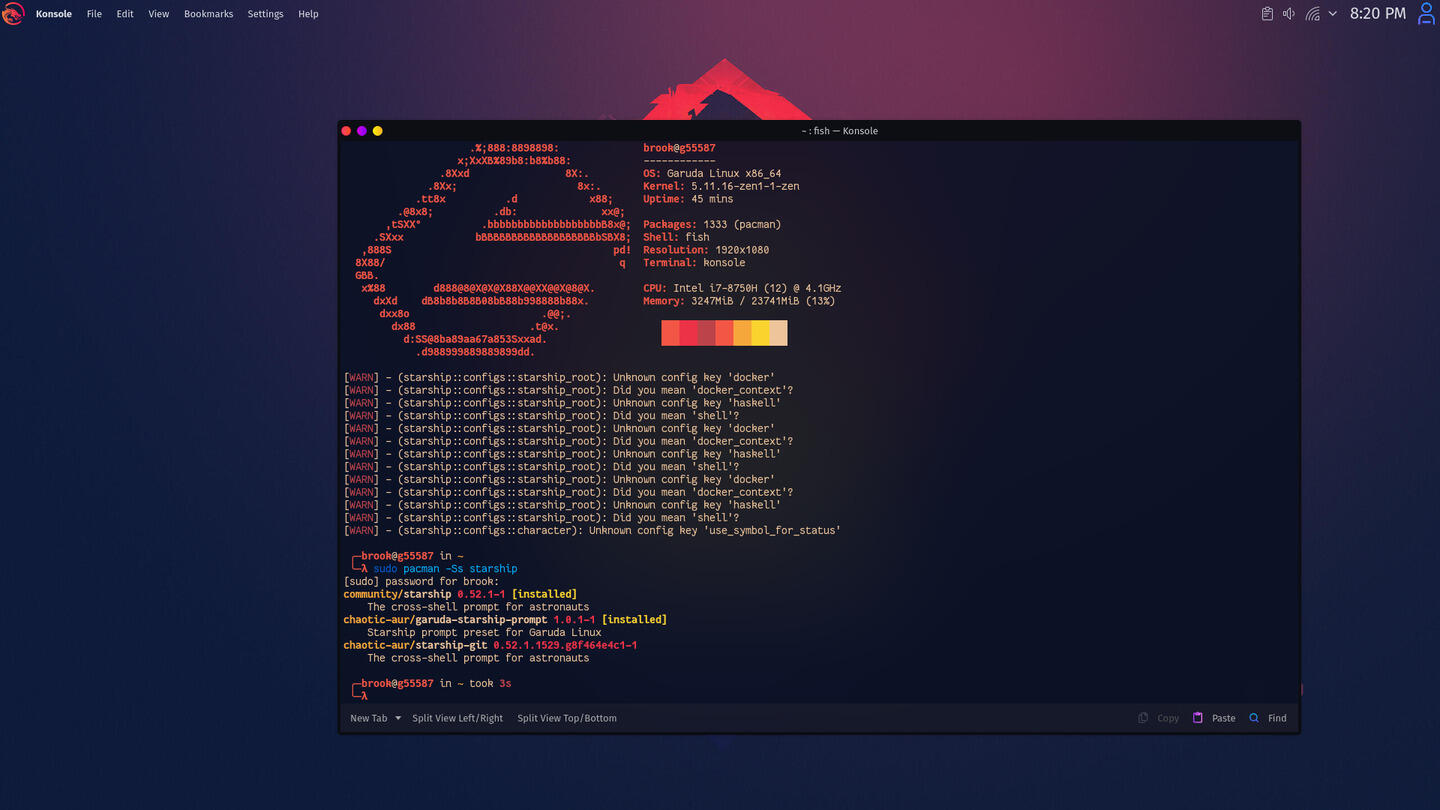Viewport: 1440px width, 810px height.
Task: Open the View menu
Action: click(159, 14)
